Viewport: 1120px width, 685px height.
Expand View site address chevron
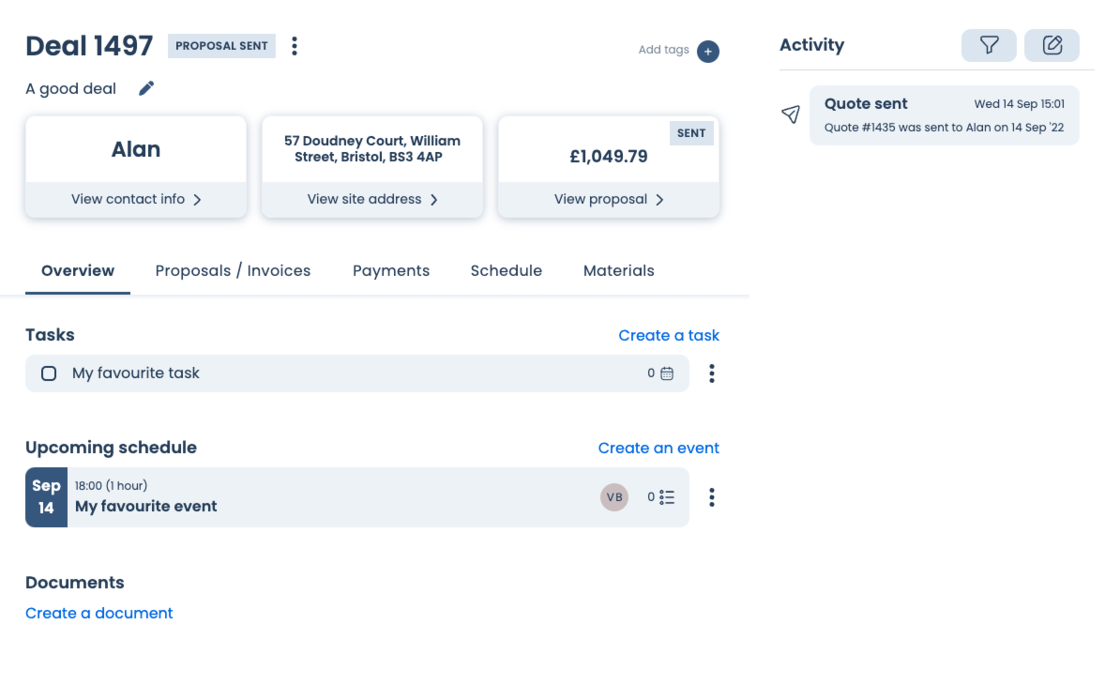point(434,200)
